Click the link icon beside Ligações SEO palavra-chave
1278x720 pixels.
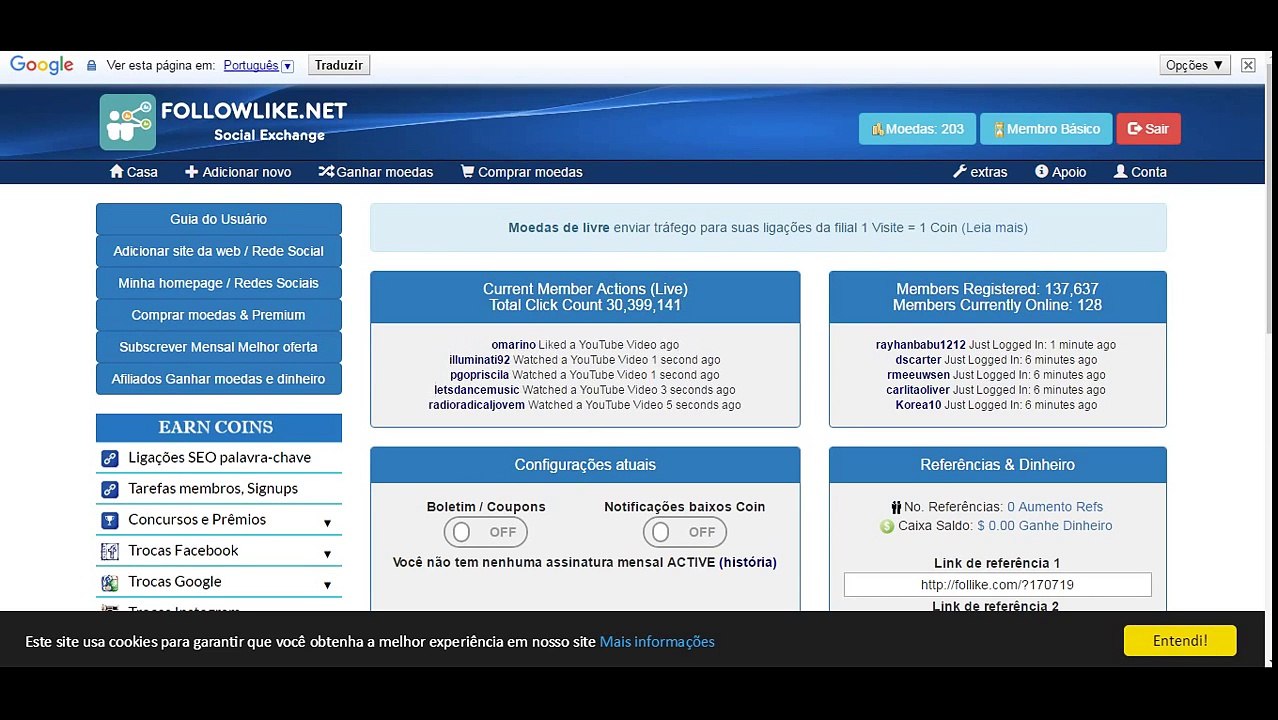point(110,458)
